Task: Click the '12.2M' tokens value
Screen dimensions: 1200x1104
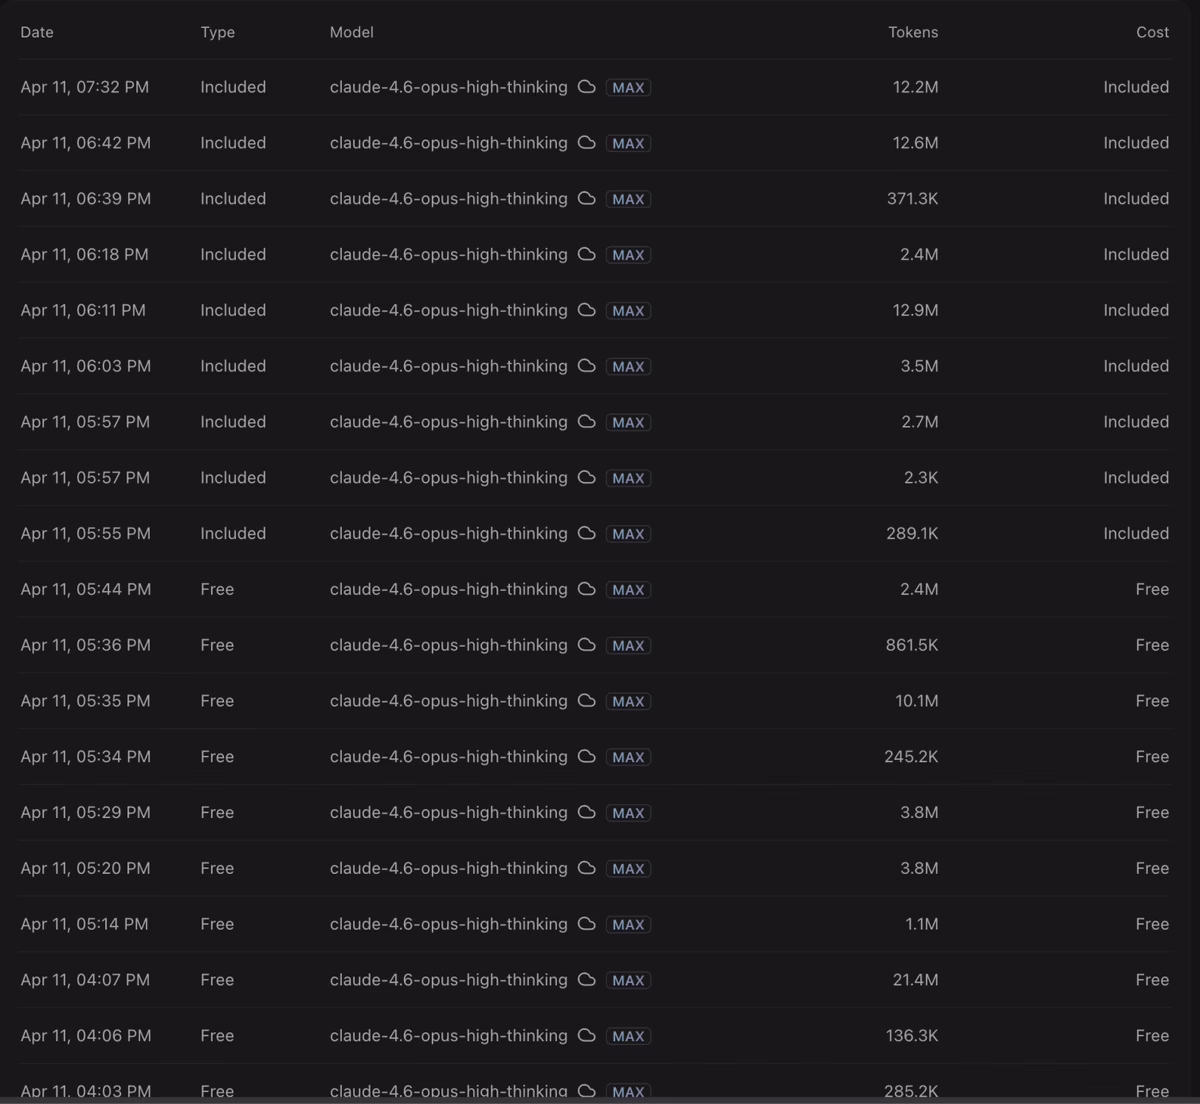Action: pyautogui.click(x=915, y=87)
